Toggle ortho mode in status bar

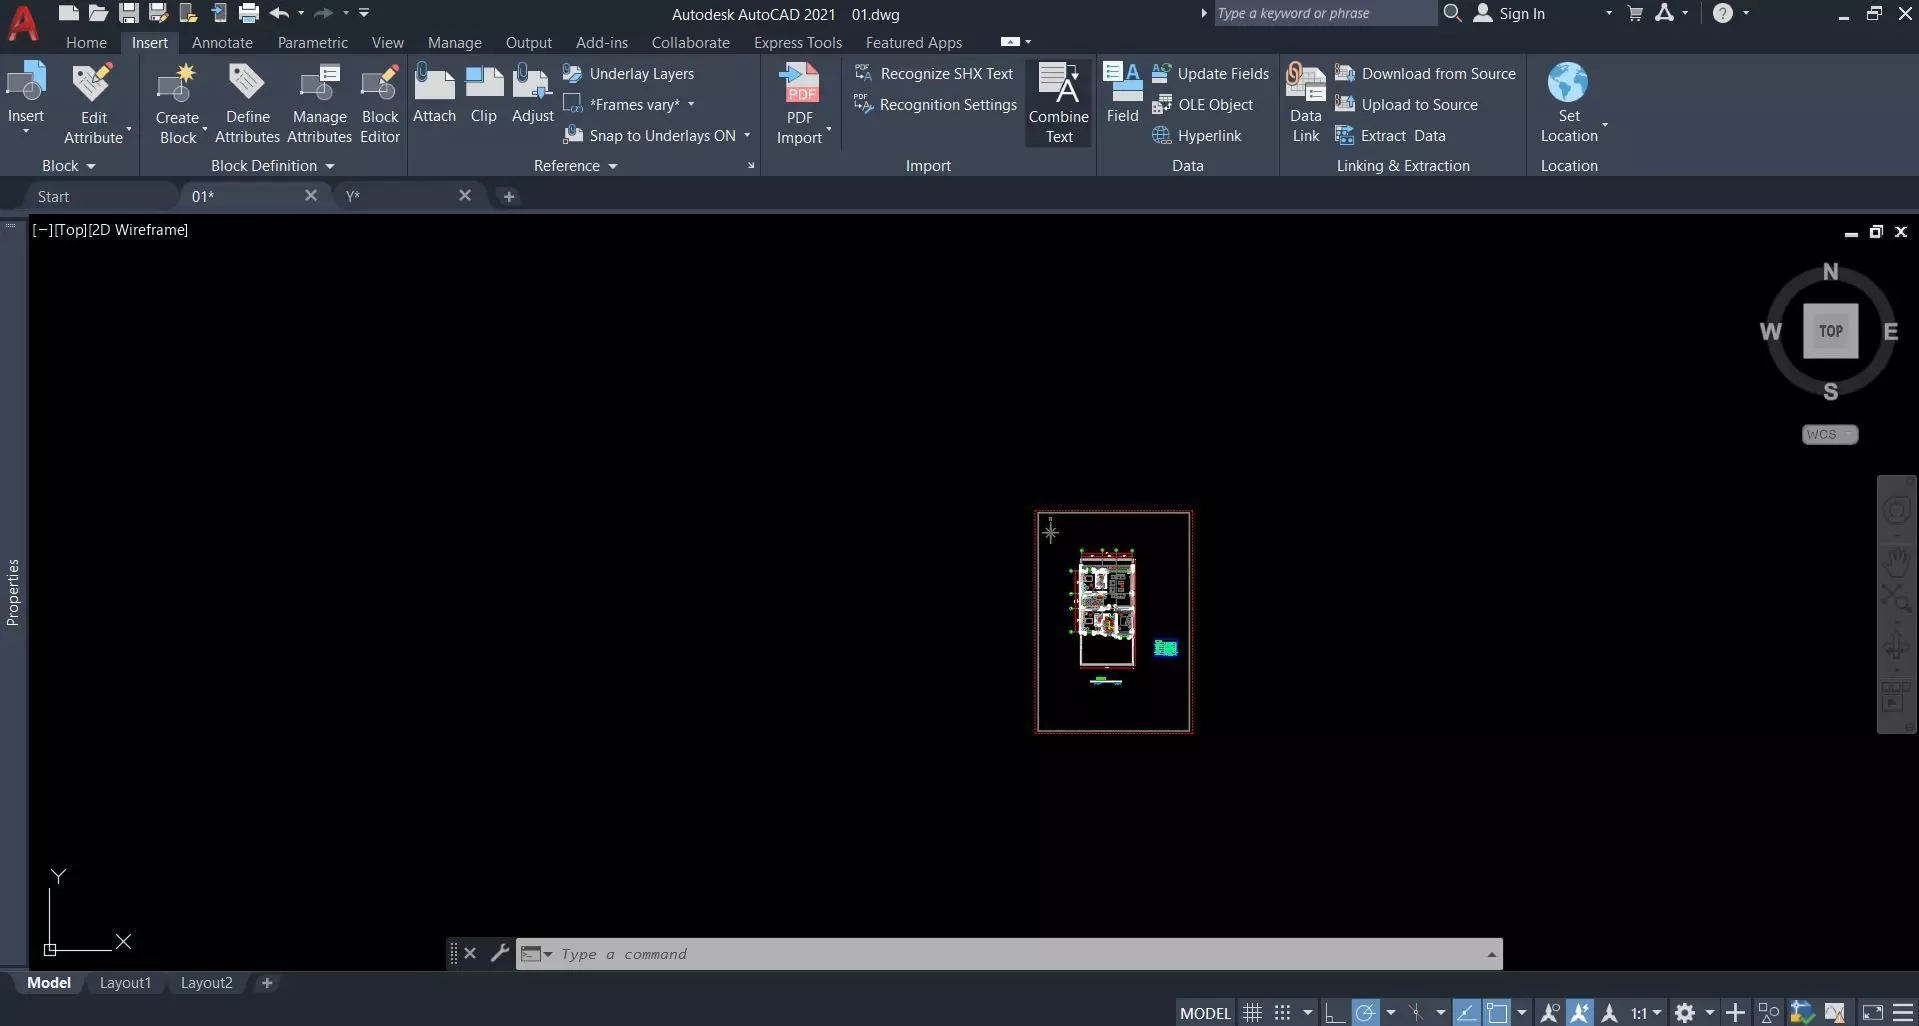1335,1013
